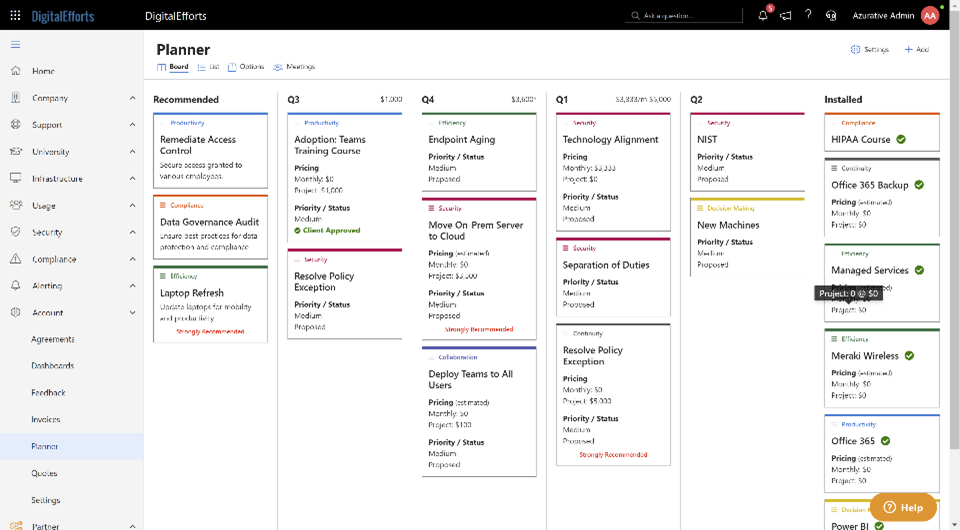This screenshot has width=960, height=530.
Task: Open Invoices under Account
Action: (x=46, y=420)
